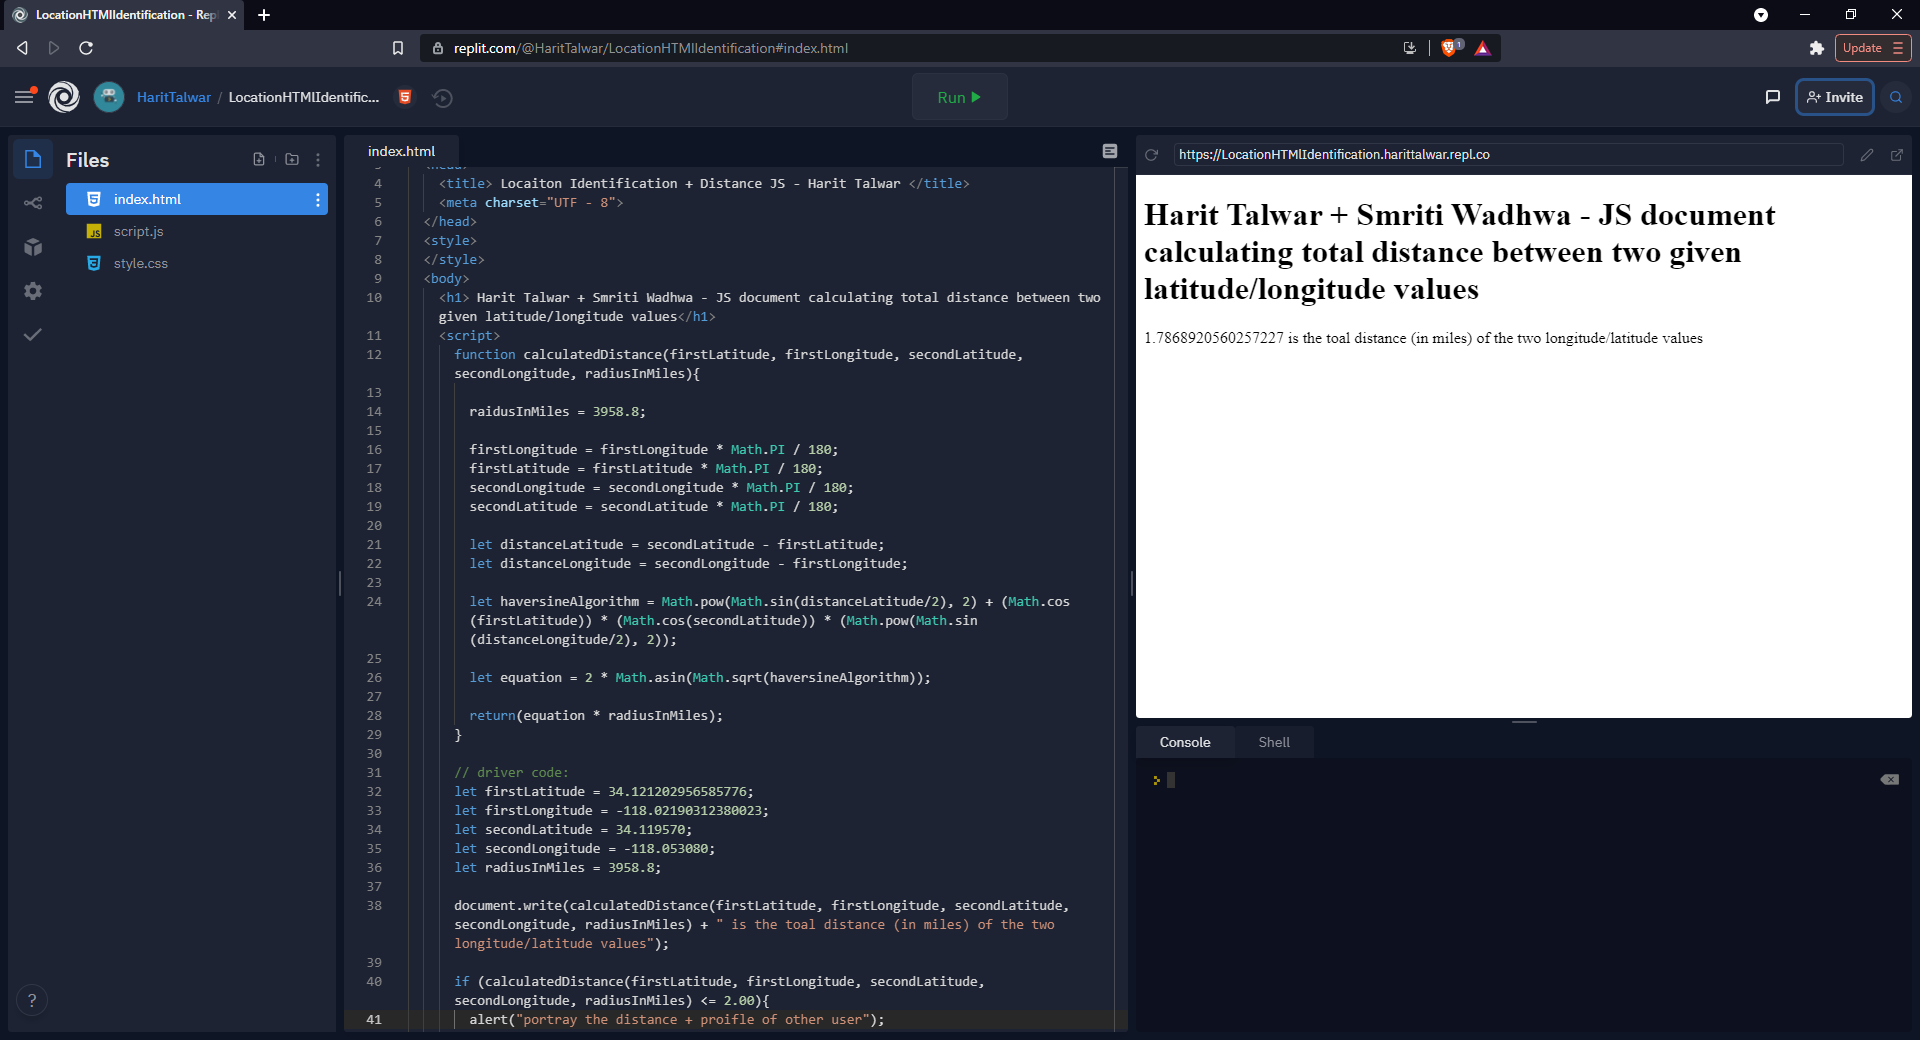Refresh the webview preview with the reload icon

click(1152, 155)
